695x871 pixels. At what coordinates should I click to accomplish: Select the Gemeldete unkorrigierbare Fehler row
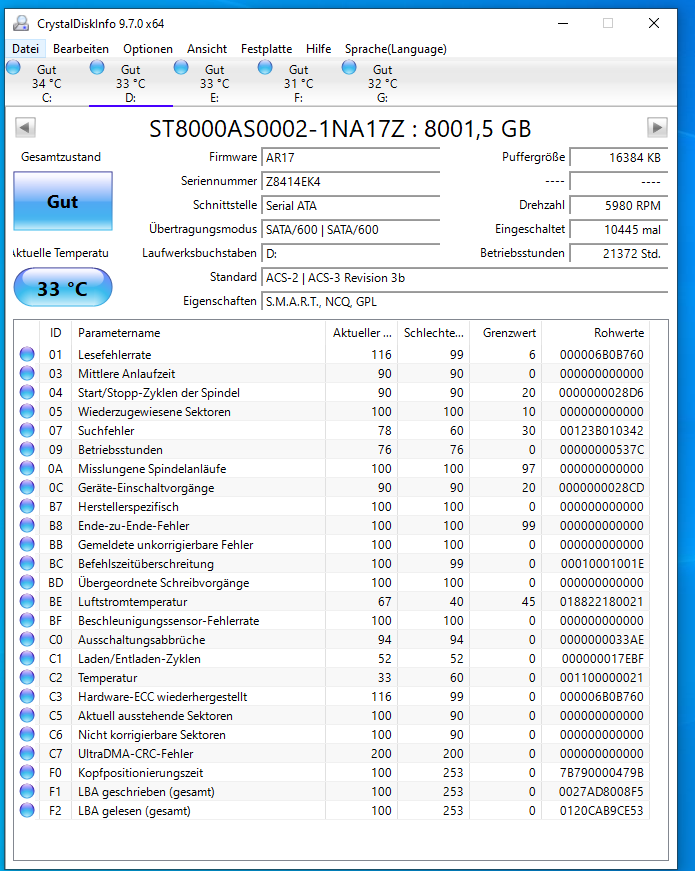coord(332,544)
